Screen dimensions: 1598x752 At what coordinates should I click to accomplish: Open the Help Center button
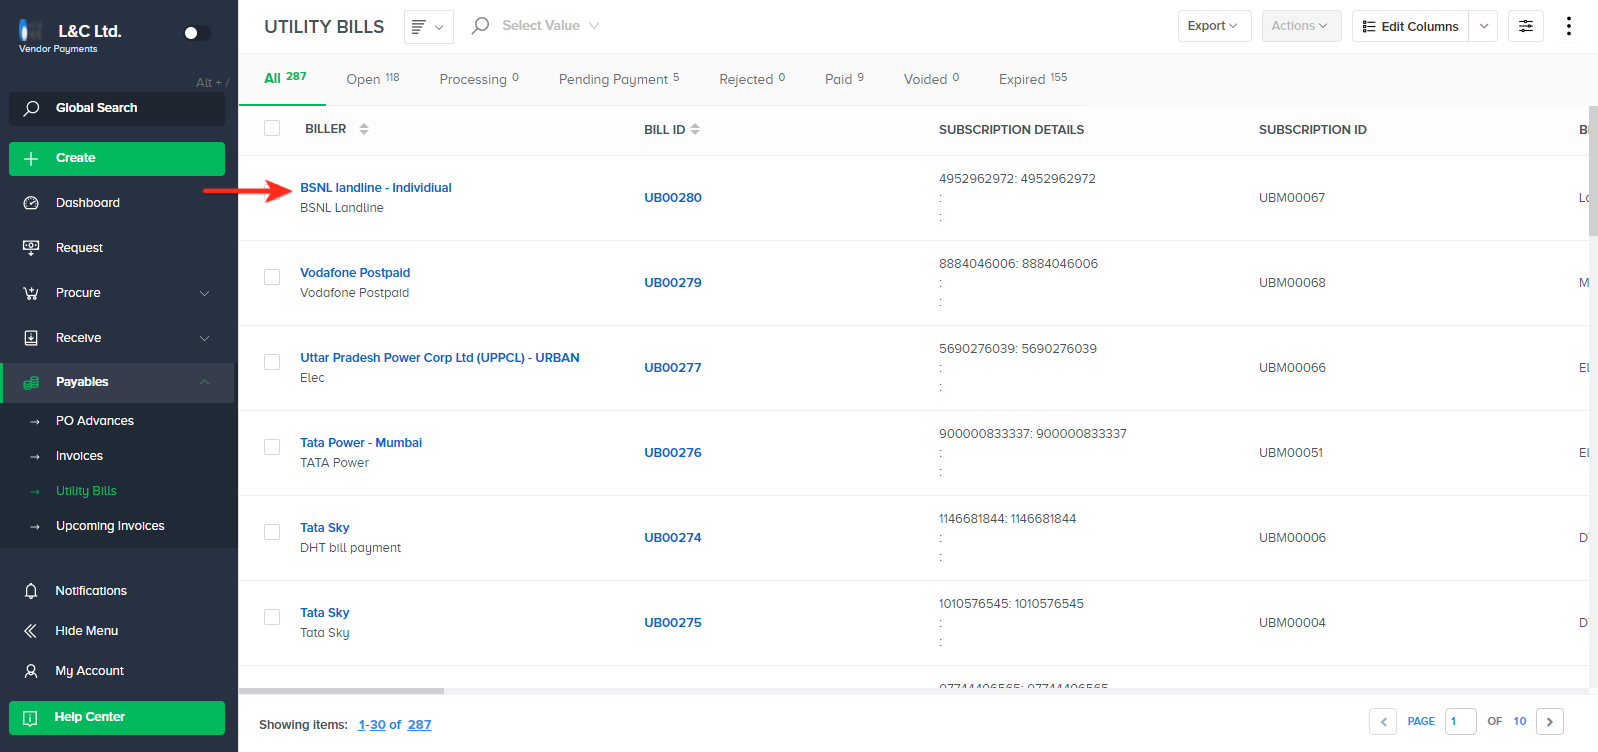coord(117,718)
